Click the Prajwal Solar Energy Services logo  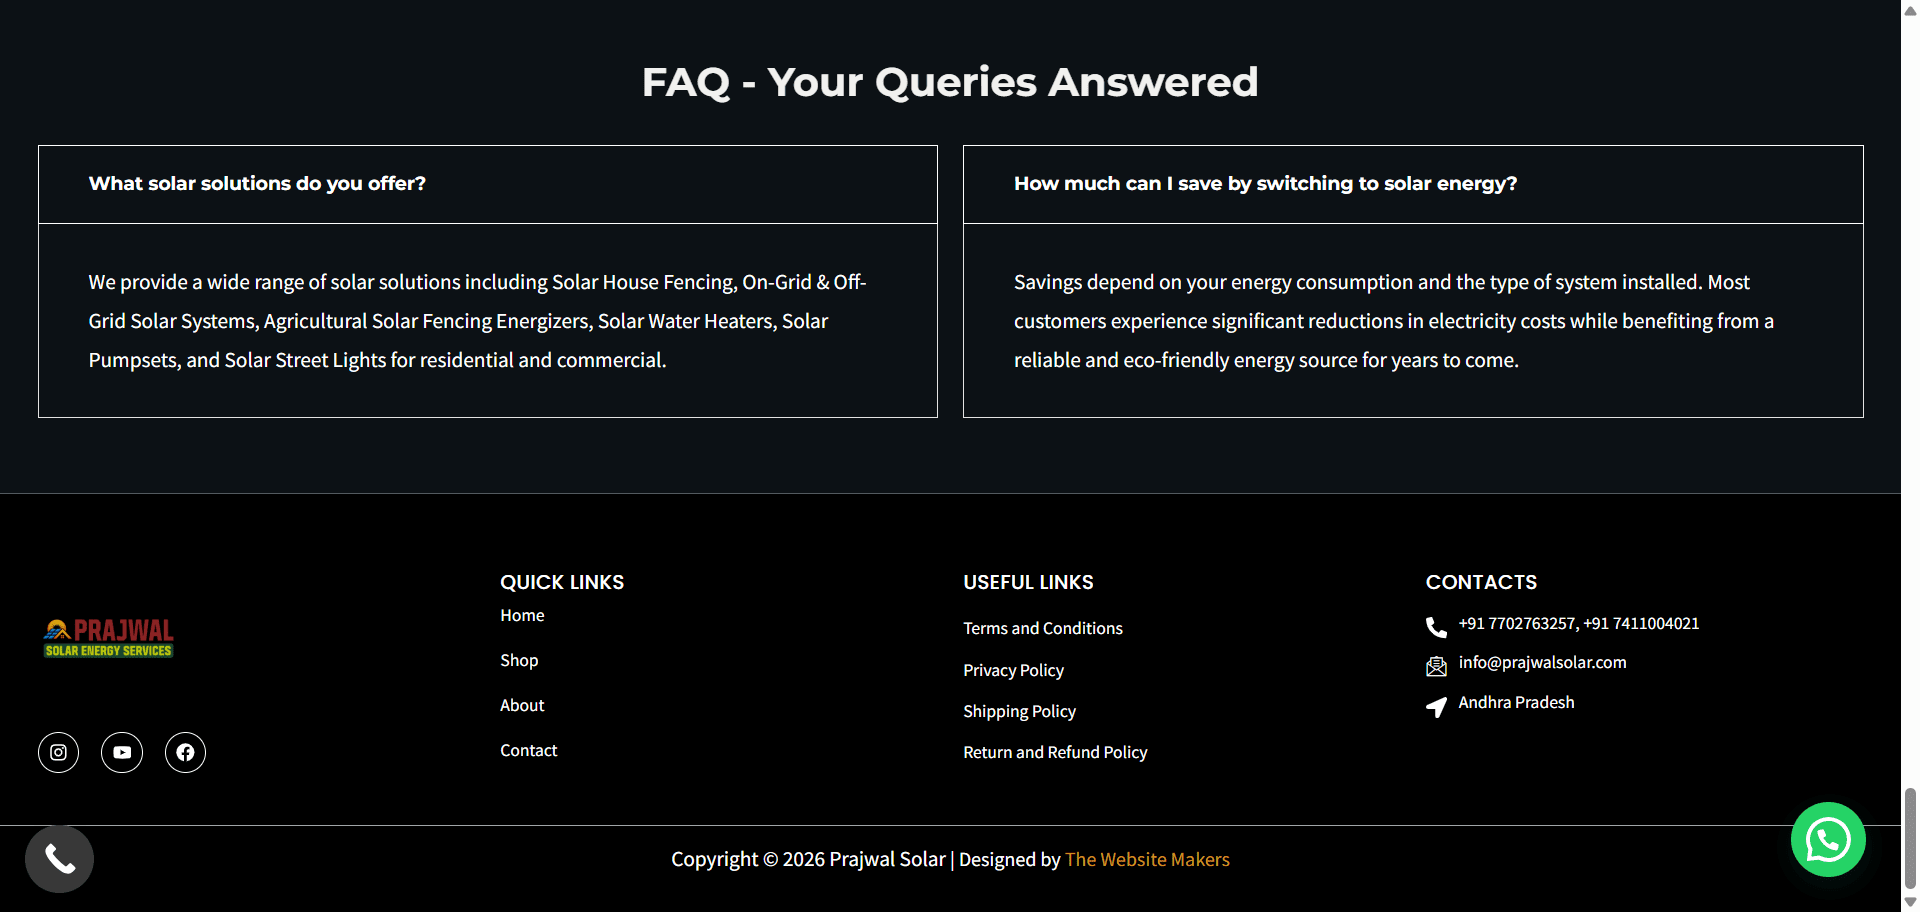point(108,637)
